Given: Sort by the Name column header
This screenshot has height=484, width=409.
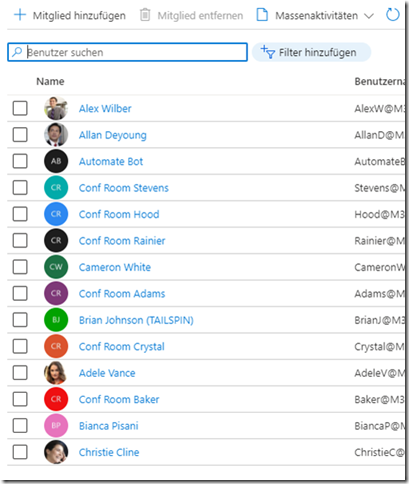Looking at the screenshot, I should pos(50,81).
